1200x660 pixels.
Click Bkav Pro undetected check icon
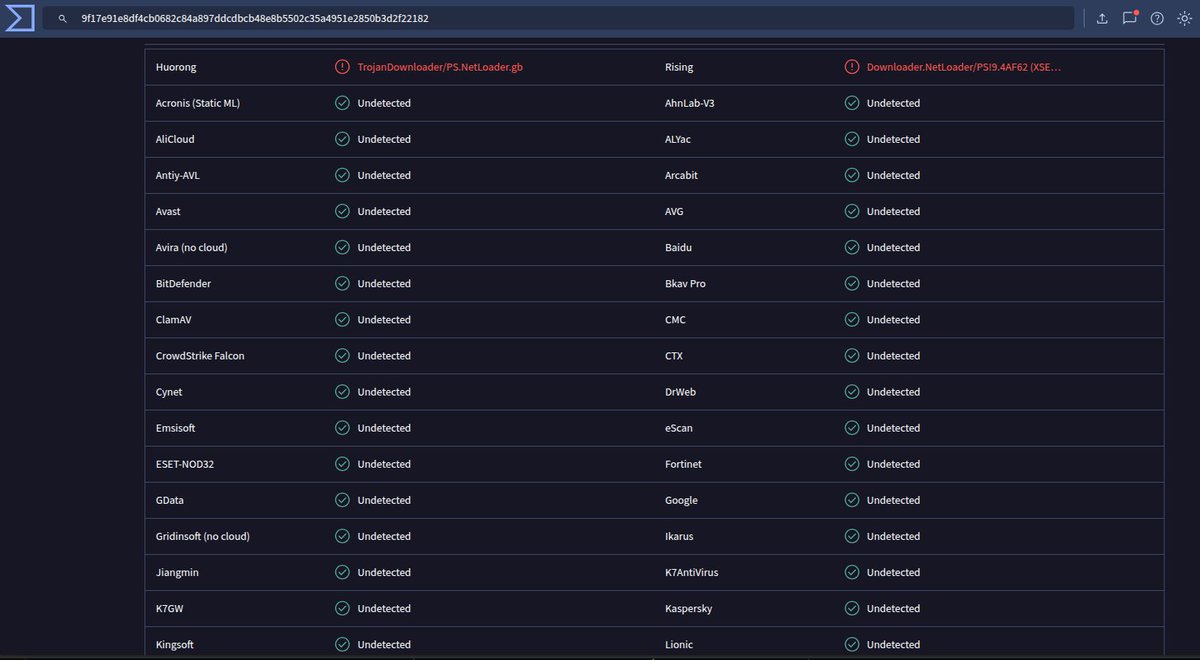point(852,283)
